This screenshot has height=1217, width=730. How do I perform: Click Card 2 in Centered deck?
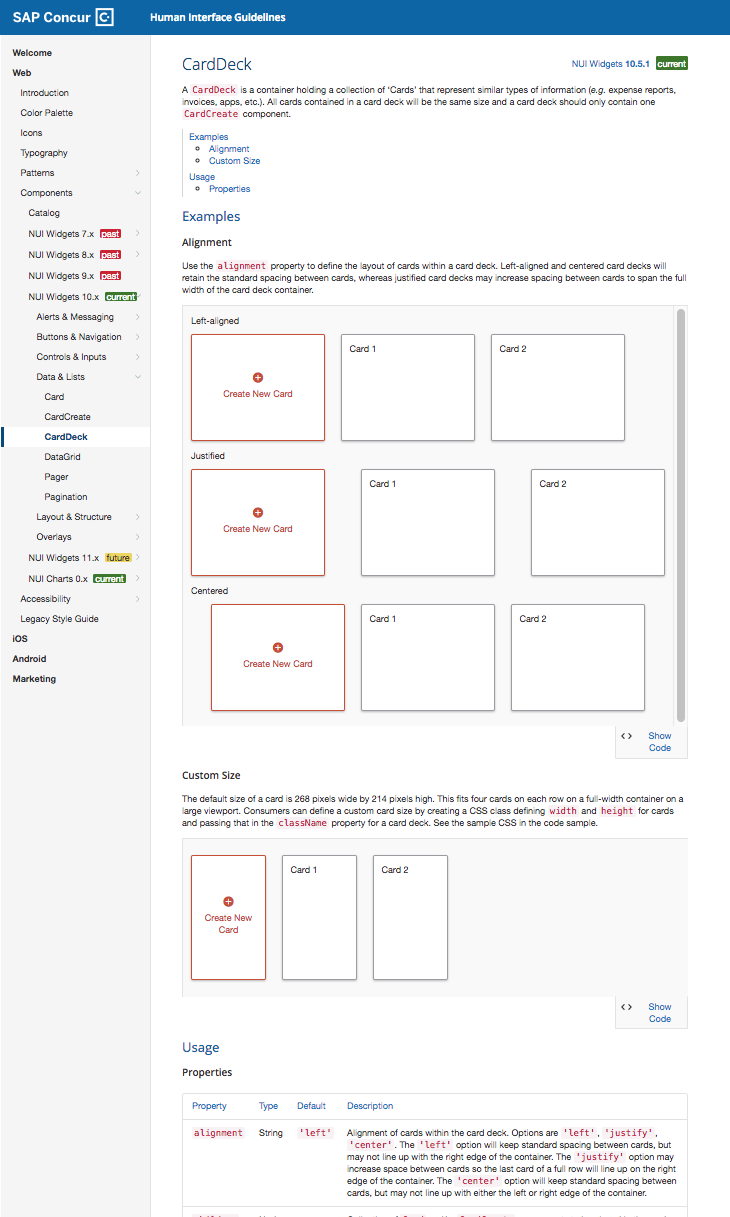click(x=578, y=657)
